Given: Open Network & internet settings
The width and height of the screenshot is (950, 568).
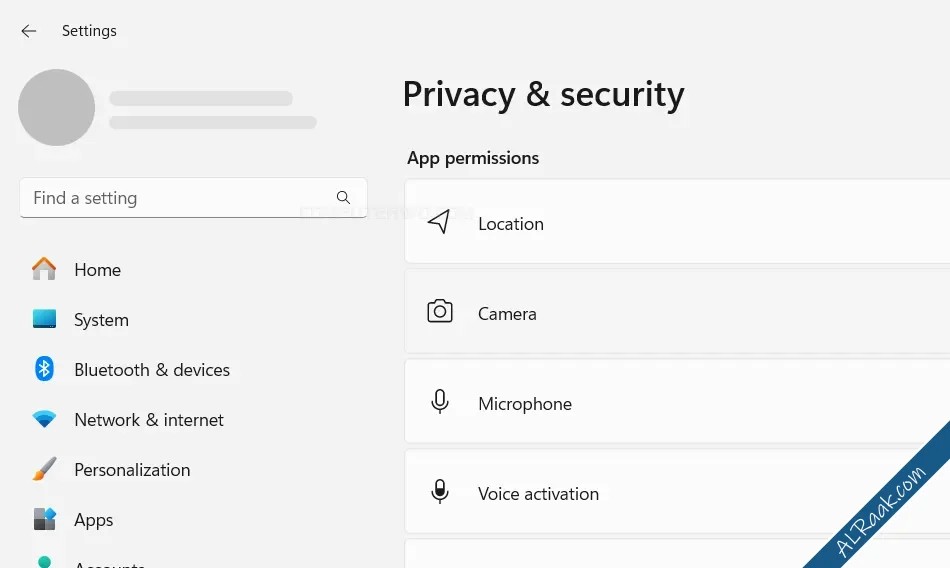Looking at the screenshot, I should pos(149,419).
